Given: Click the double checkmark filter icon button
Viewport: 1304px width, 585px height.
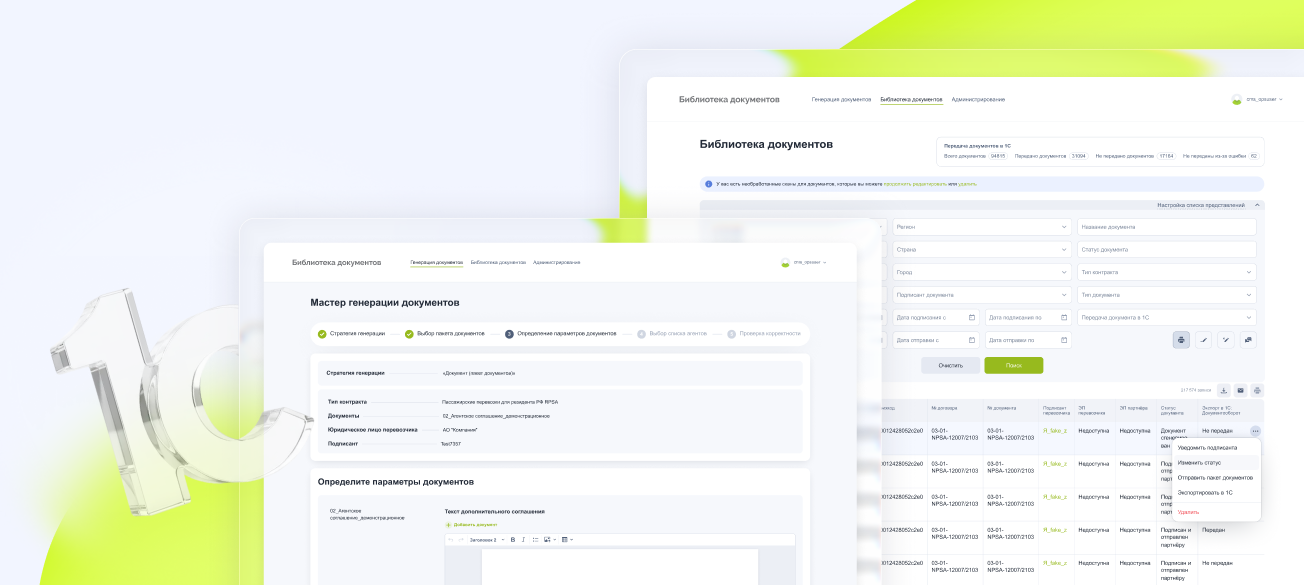Looking at the screenshot, I should pos(1226,340).
